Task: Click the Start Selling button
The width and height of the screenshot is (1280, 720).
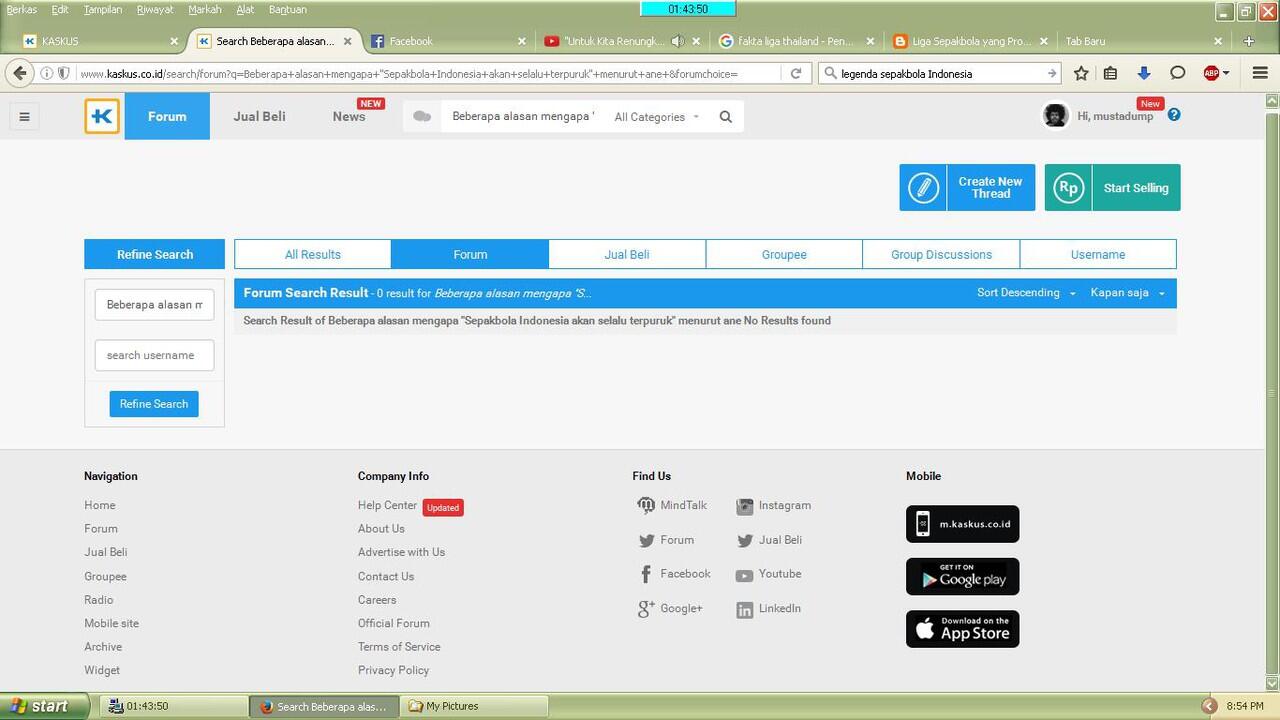Action: pyautogui.click(x=1113, y=188)
